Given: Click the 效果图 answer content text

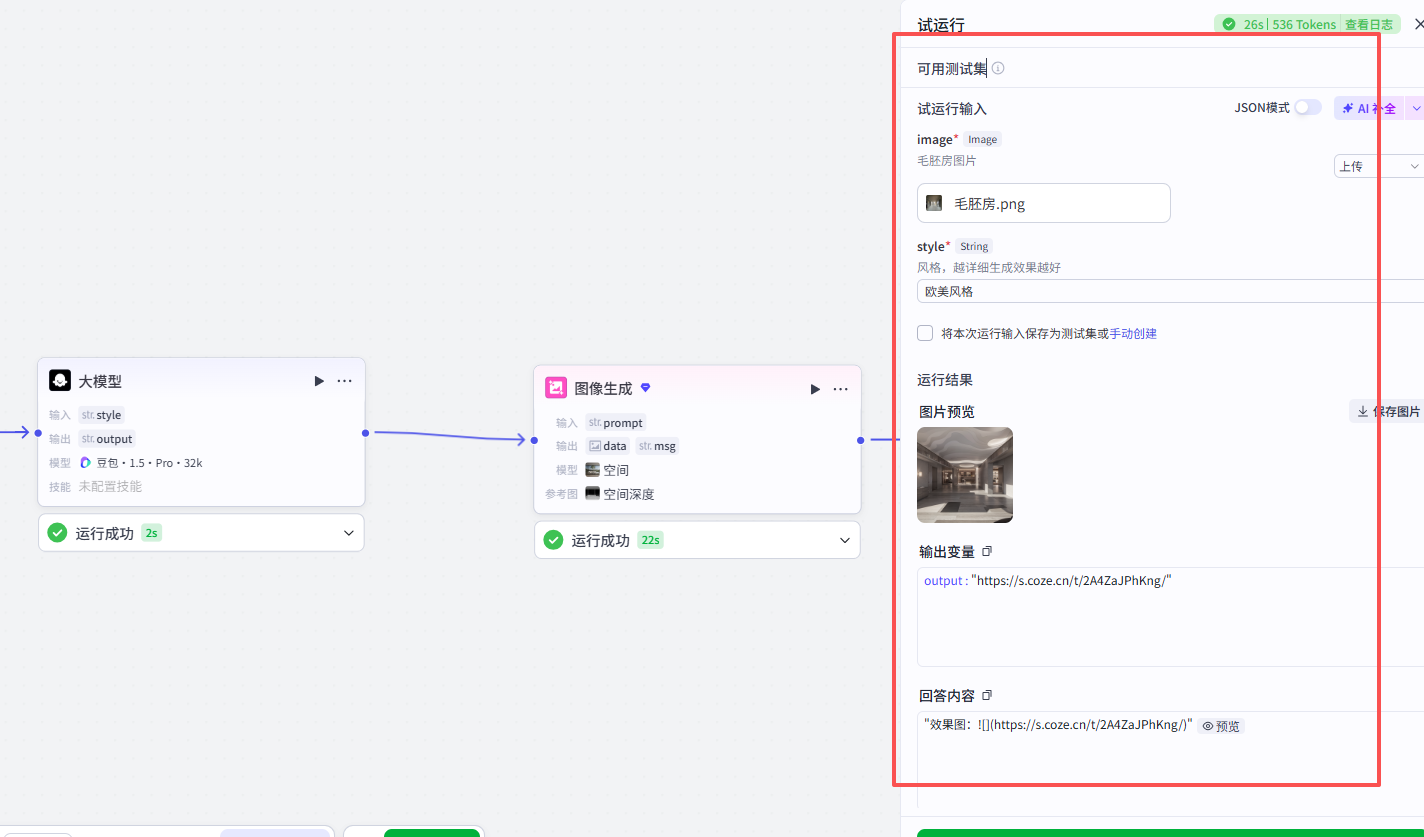Looking at the screenshot, I should 1058,726.
